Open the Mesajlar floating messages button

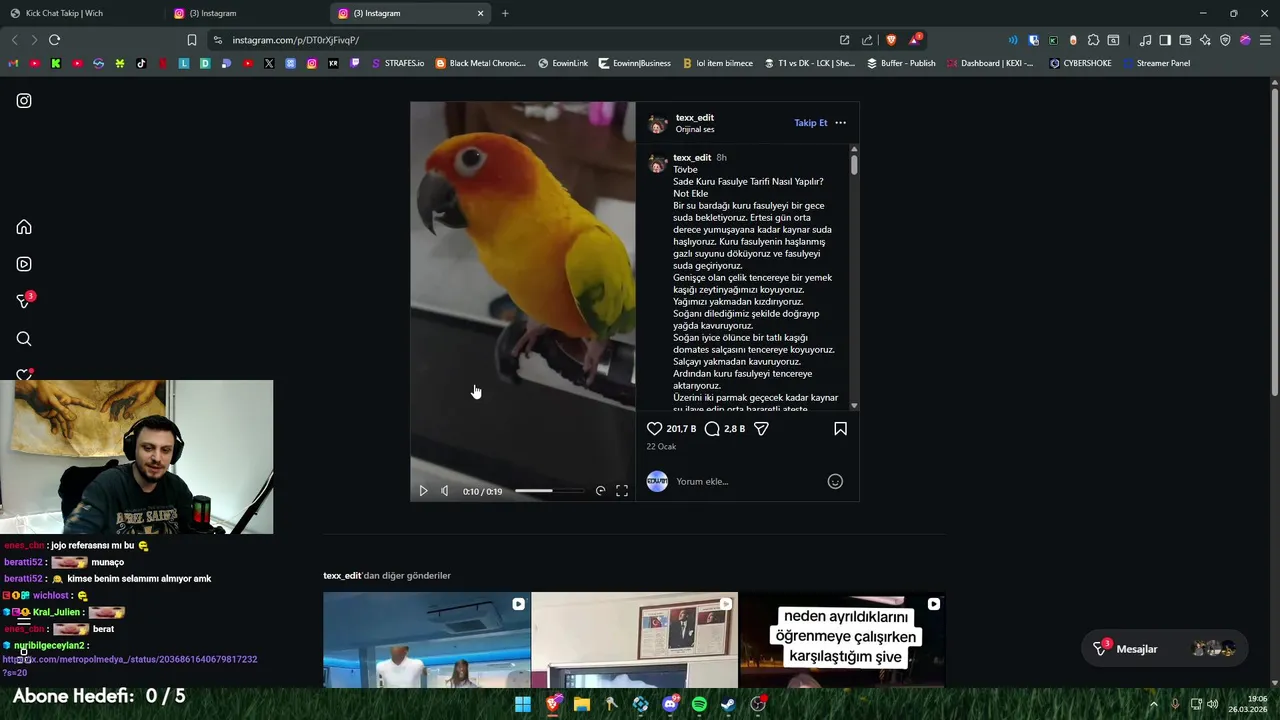point(1164,649)
